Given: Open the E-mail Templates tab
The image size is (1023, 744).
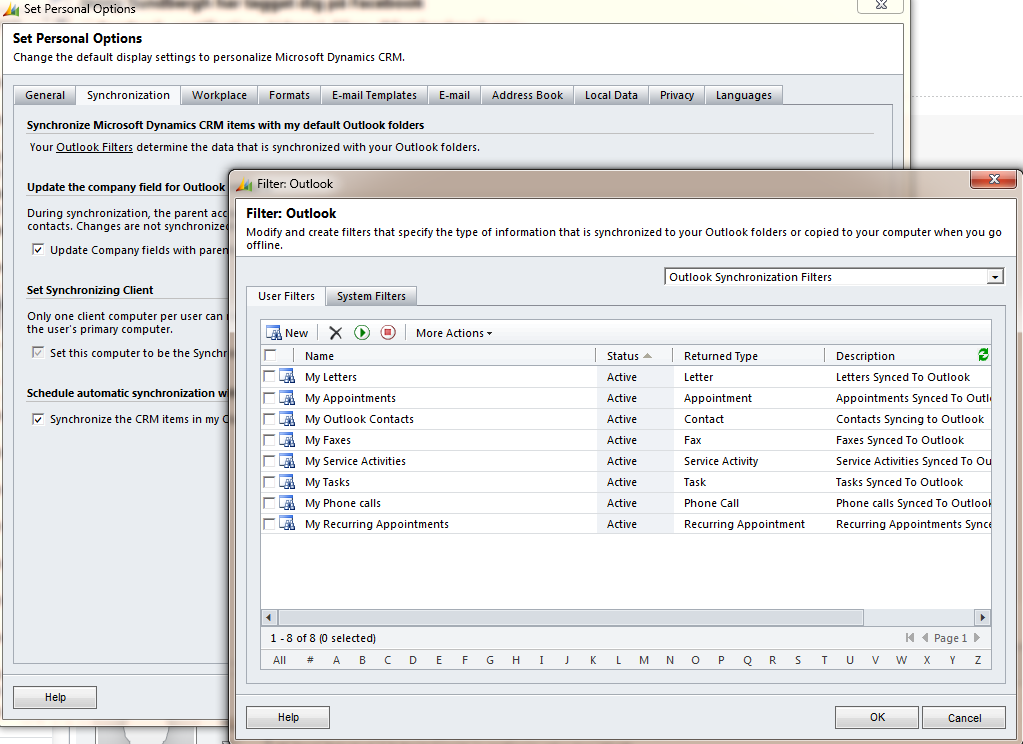Looking at the screenshot, I should 374,95.
